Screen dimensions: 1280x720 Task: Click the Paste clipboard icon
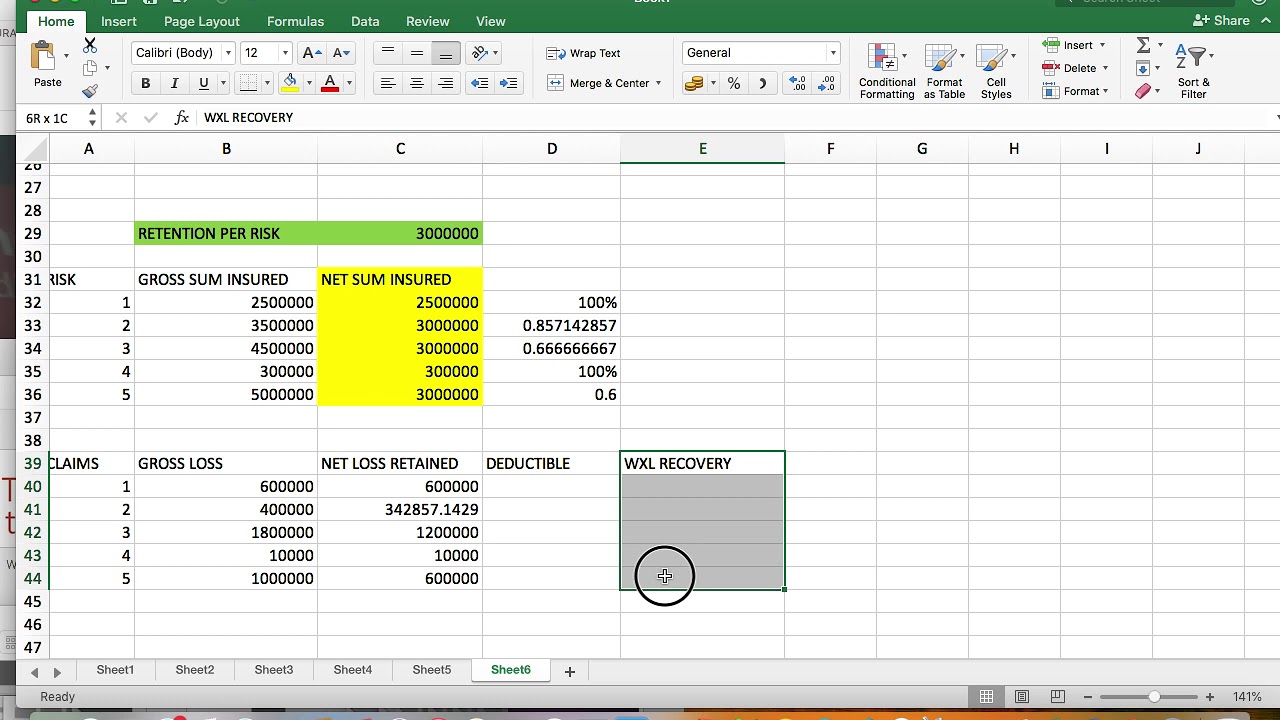(43, 56)
